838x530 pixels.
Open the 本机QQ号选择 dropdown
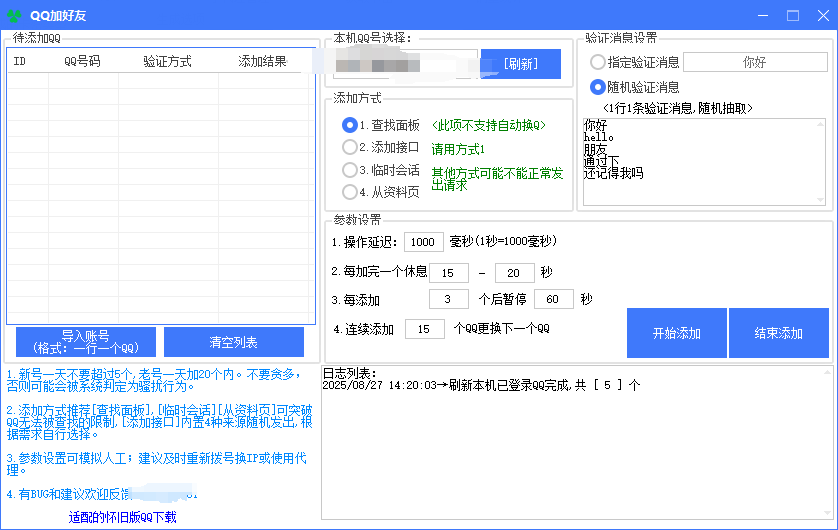404,64
